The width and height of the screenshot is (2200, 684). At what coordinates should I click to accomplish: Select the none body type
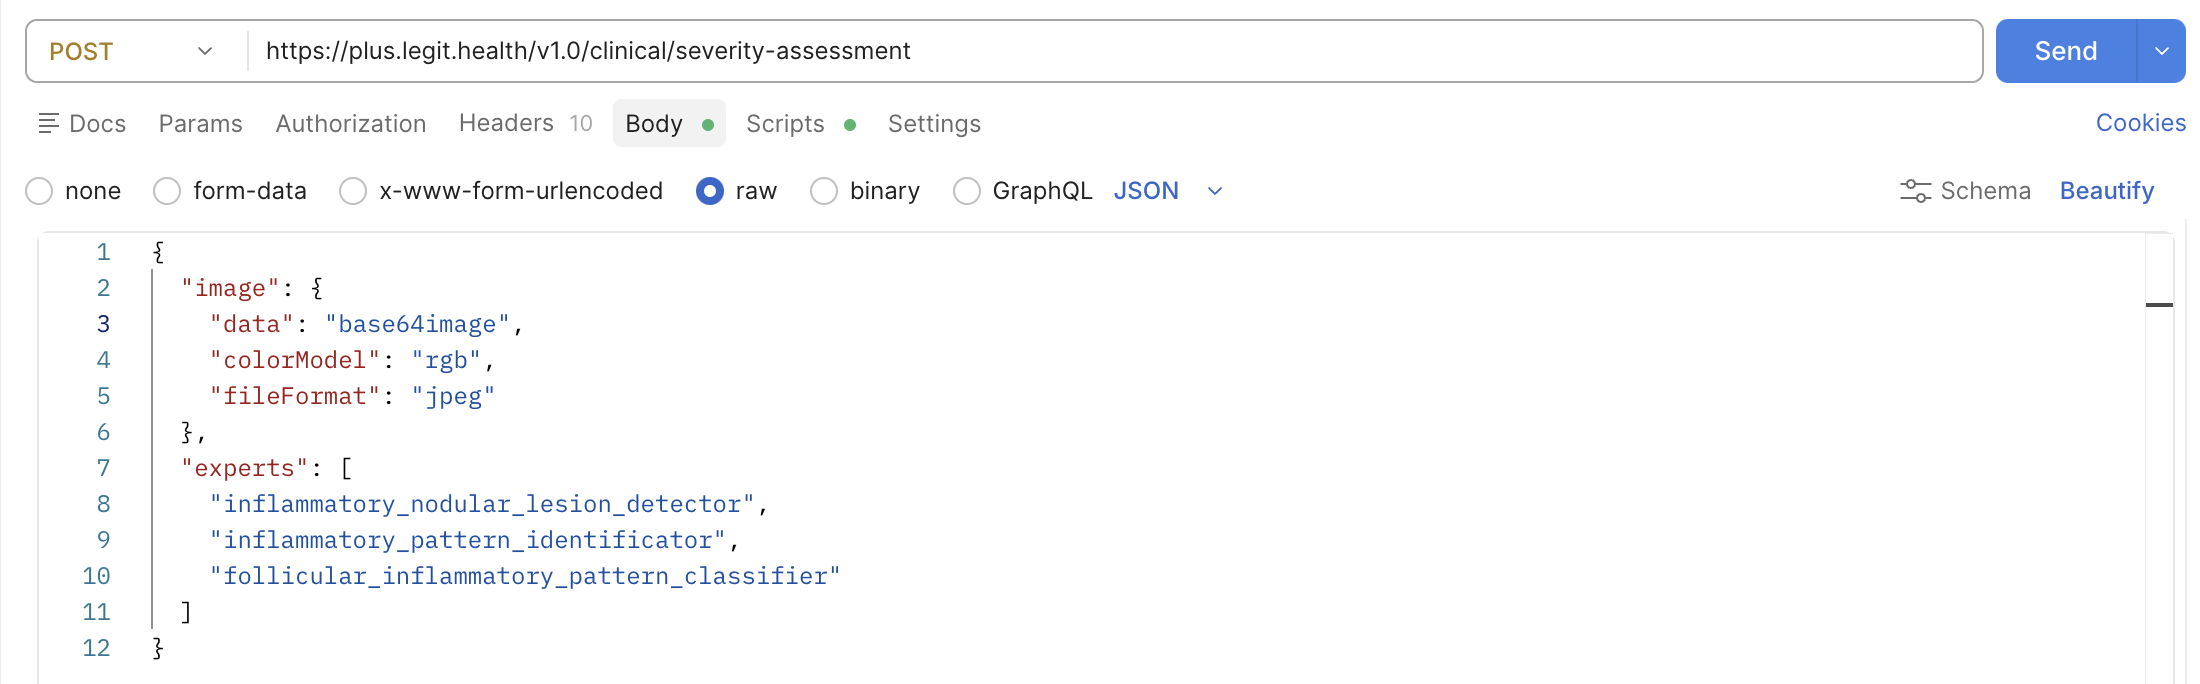(x=39, y=191)
